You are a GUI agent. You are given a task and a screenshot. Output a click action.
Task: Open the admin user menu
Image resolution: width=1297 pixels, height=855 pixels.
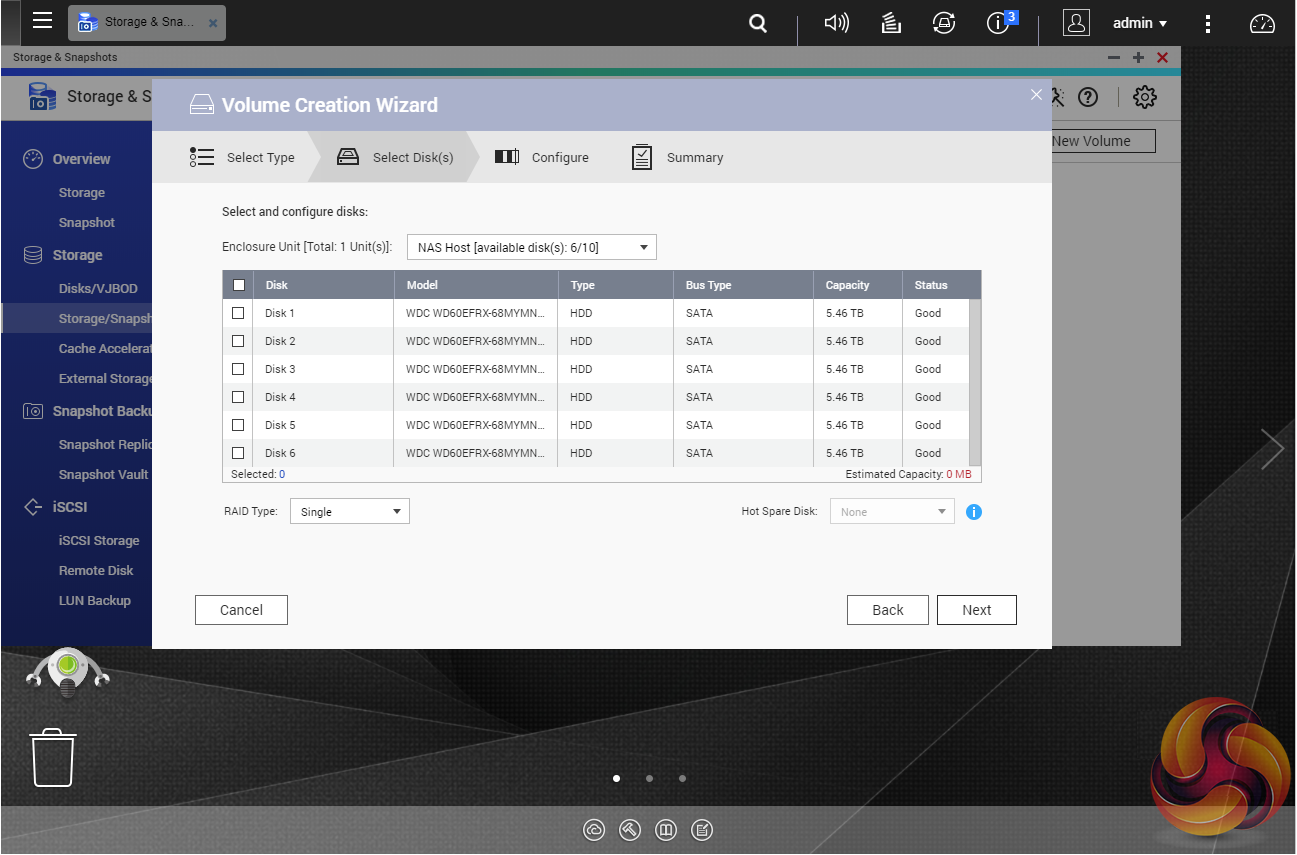click(1140, 23)
